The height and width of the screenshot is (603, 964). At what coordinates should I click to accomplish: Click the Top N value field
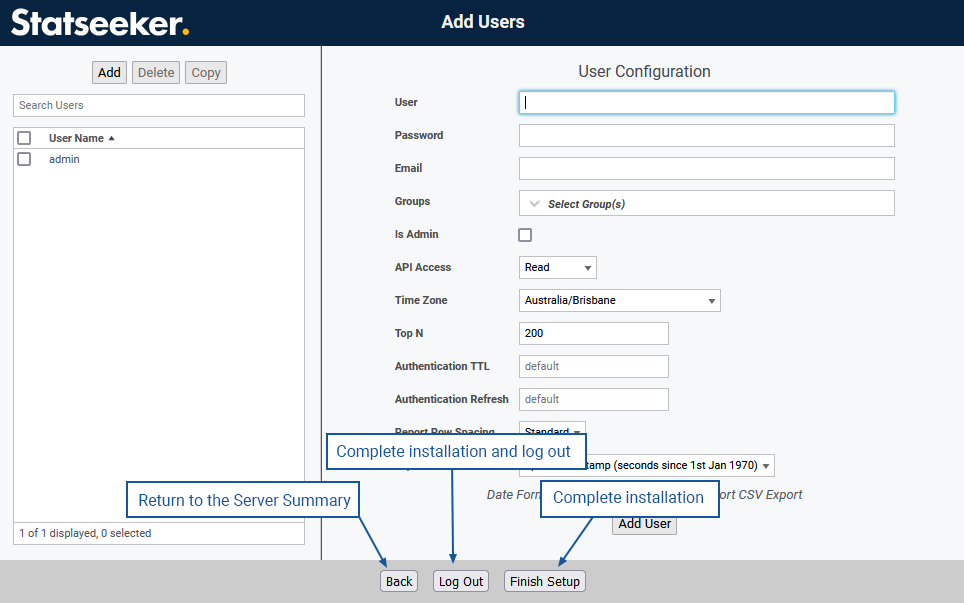pyautogui.click(x=593, y=333)
